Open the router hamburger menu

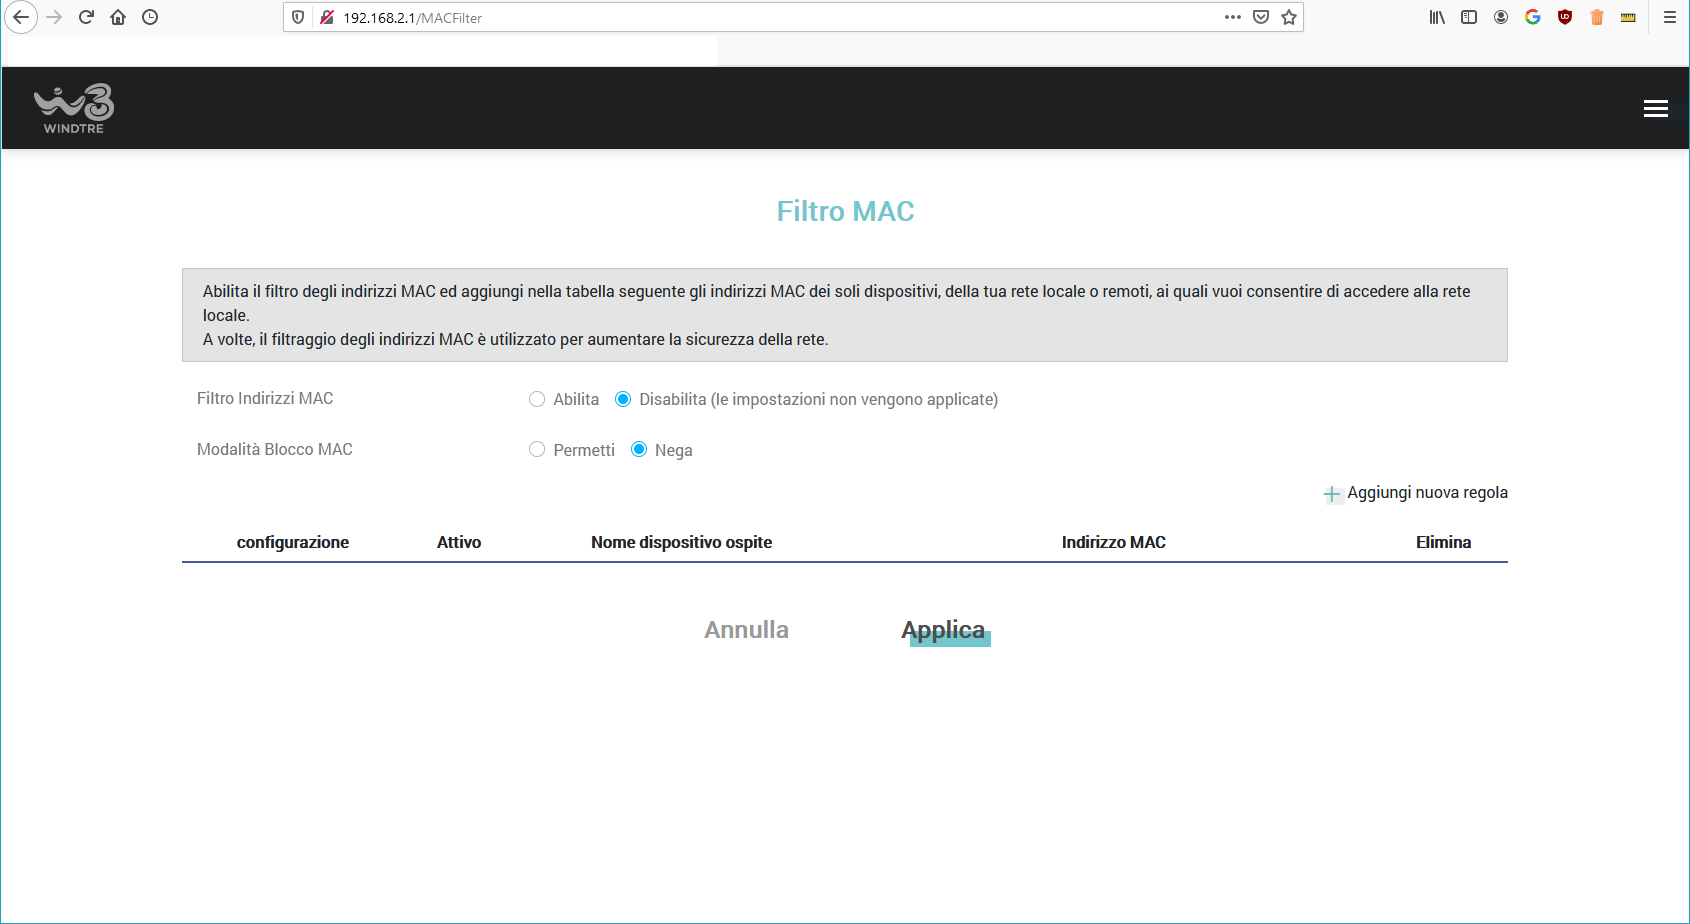1656,108
